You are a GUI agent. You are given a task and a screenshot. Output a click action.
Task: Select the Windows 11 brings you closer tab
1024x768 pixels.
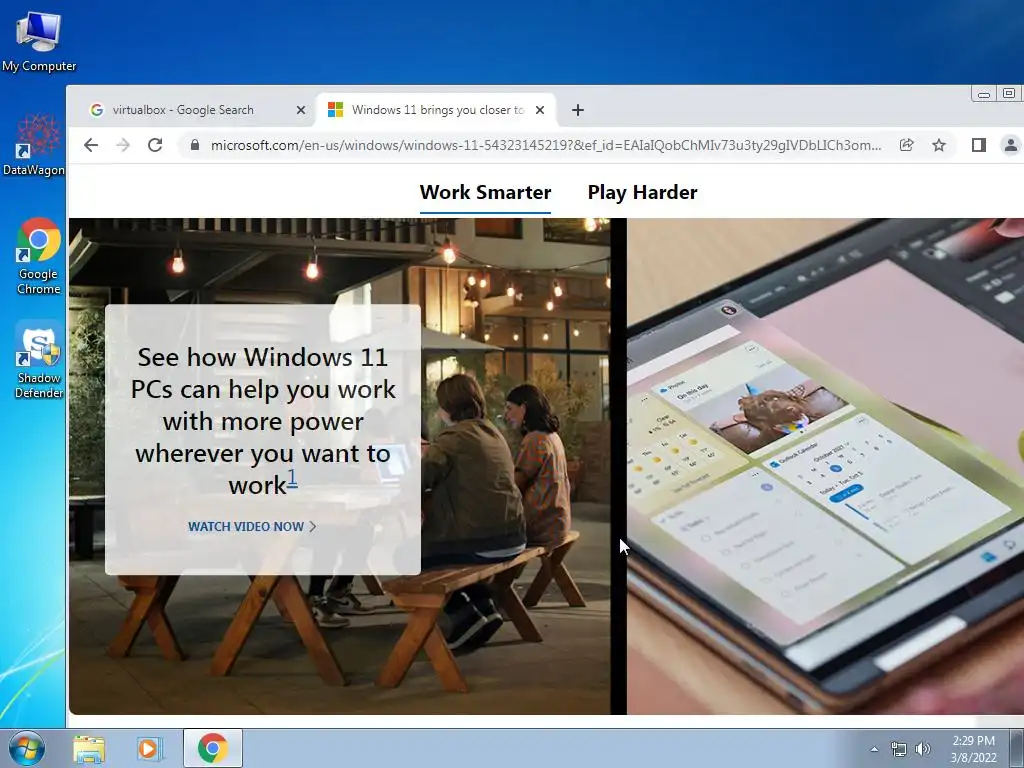coord(436,110)
